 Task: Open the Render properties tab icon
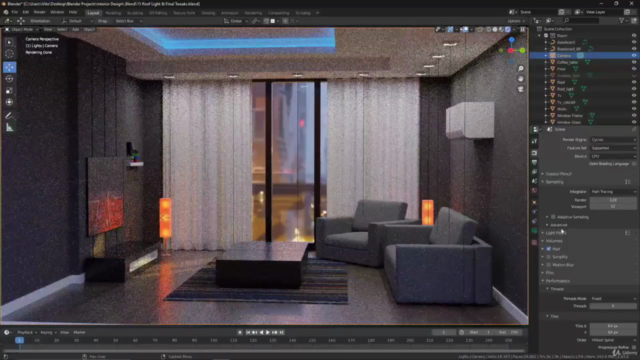(534, 153)
